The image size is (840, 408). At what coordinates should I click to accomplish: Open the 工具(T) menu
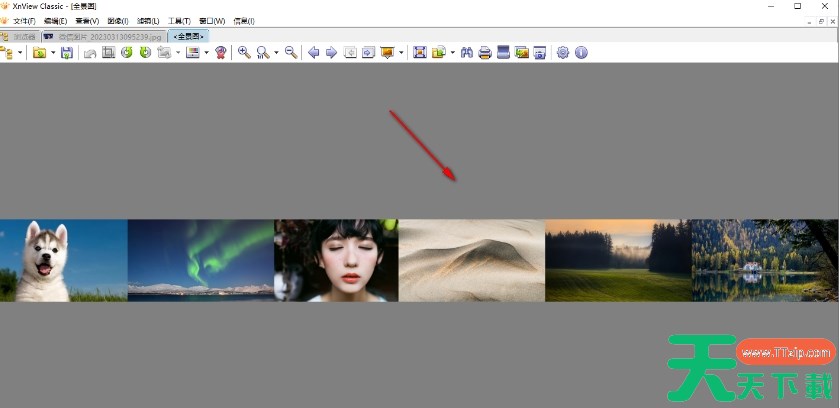click(179, 21)
